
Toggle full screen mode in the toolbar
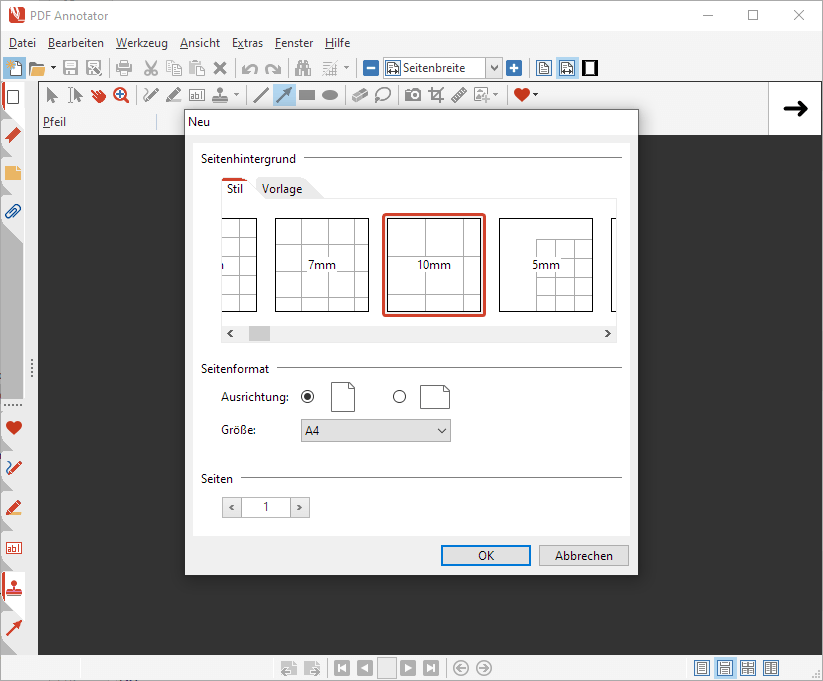(x=590, y=68)
